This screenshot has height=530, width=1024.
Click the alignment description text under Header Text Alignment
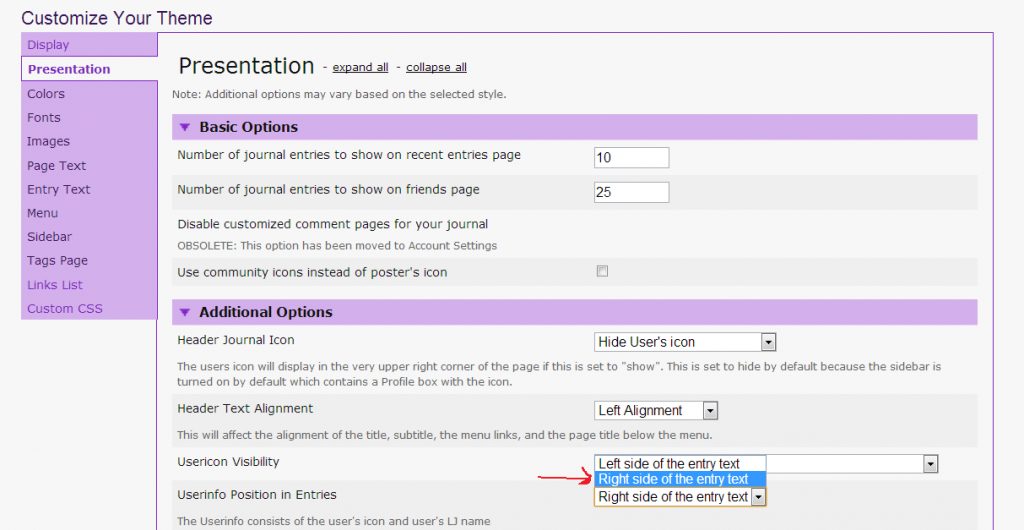(445, 435)
